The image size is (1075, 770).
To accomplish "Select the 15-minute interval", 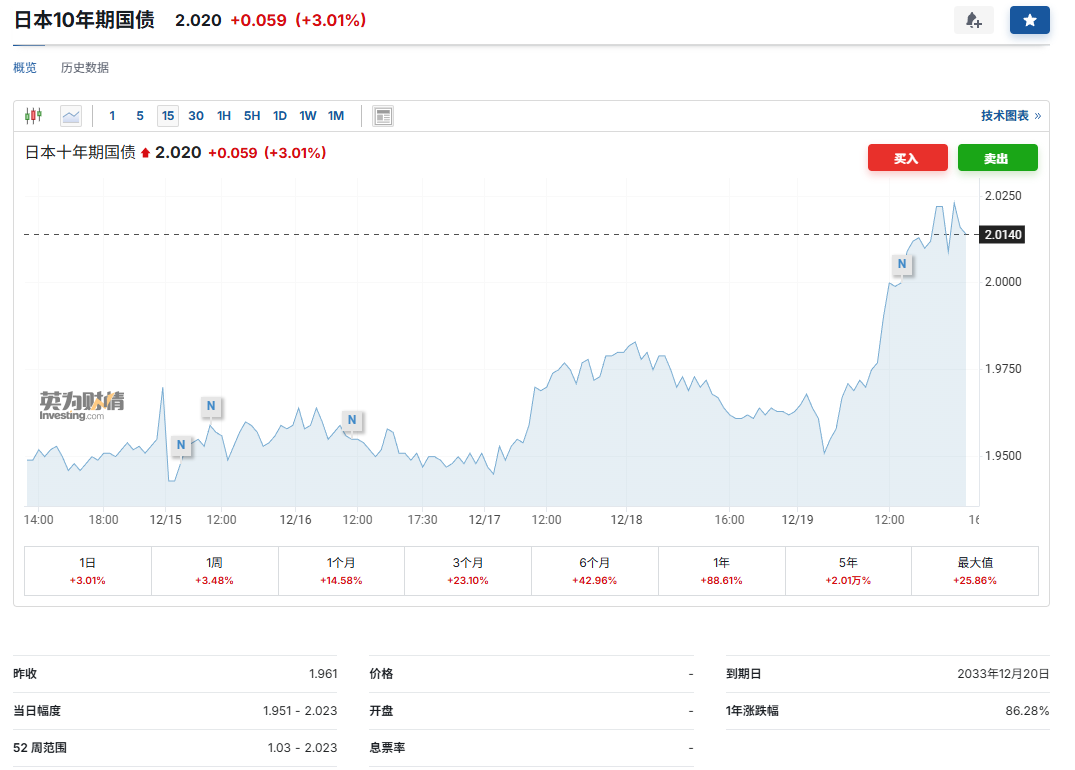I will [x=168, y=116].
